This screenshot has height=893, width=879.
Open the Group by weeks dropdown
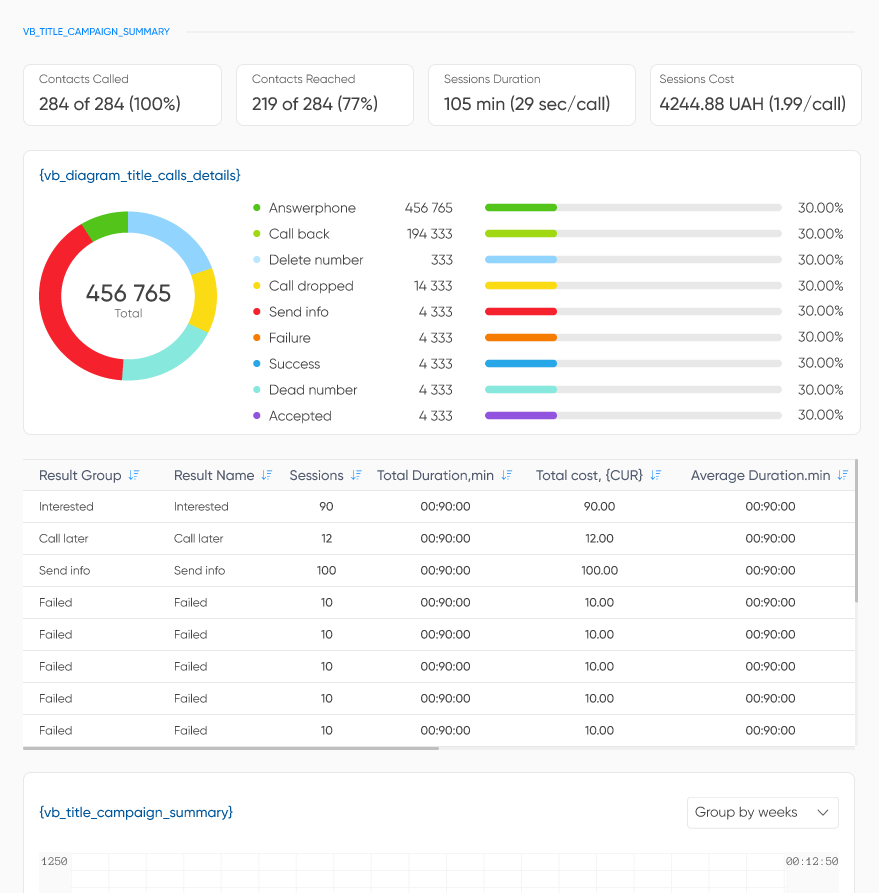(762, 812)
